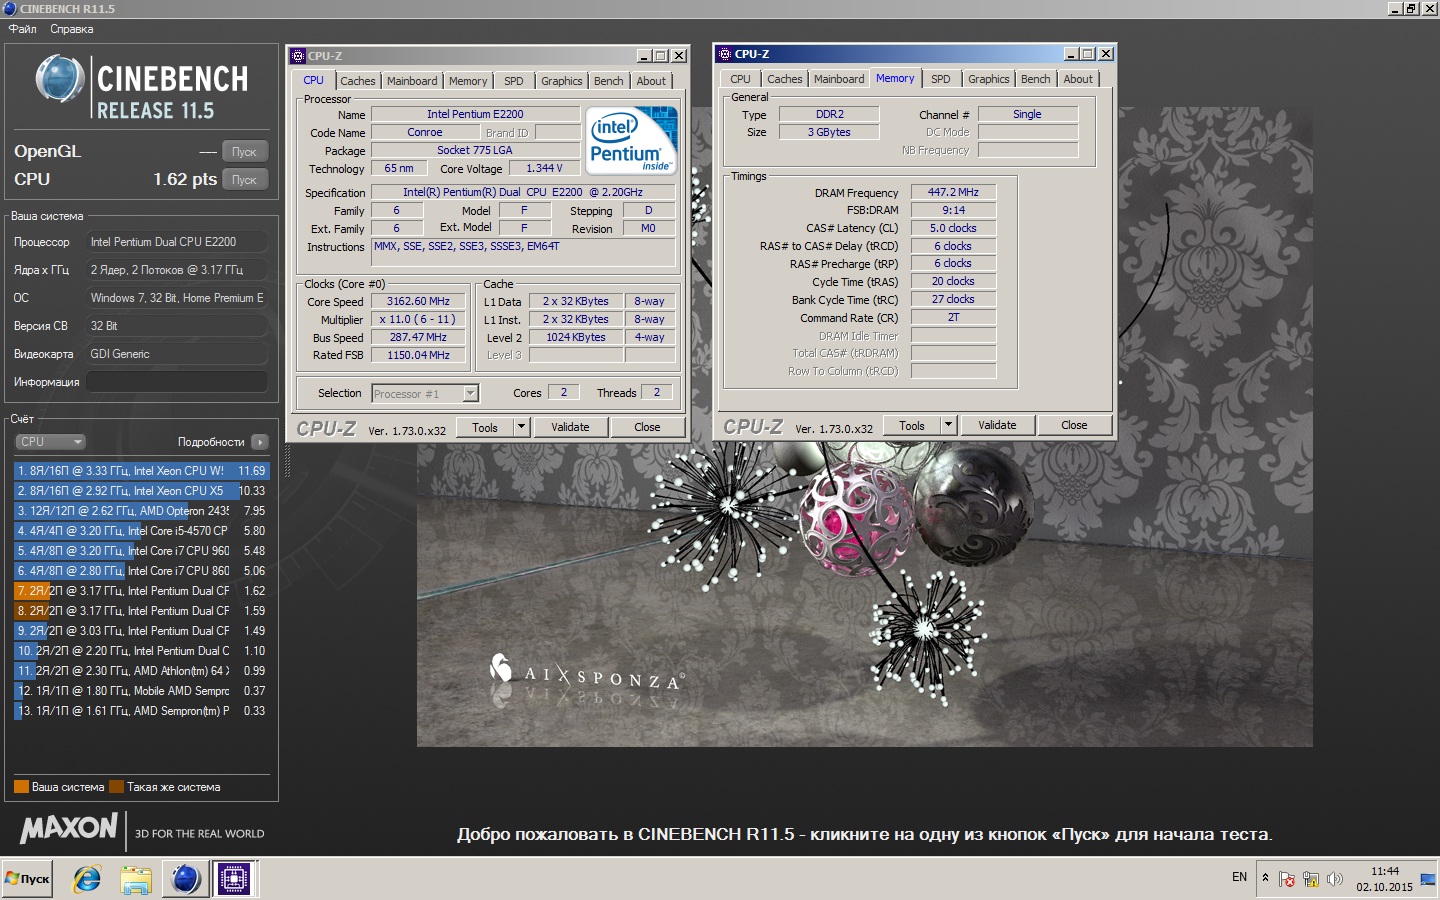Screen dimensions: 1440x900
Task: Click the Cinebench sphere logo
Action: point(60,80)
